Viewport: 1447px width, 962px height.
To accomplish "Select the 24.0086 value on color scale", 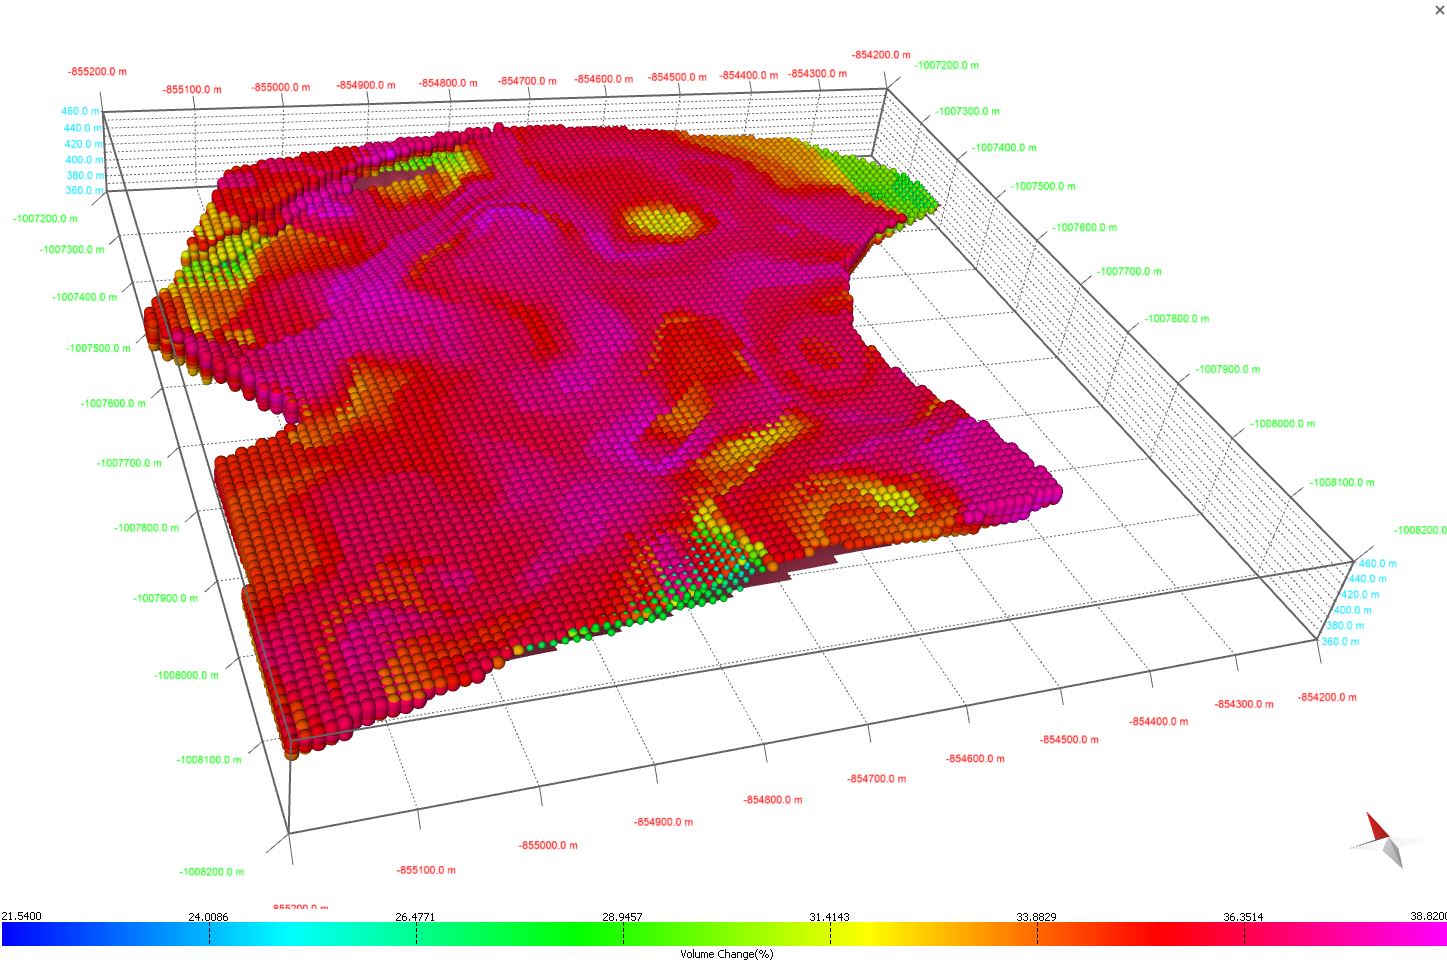I will click(x=208, y=916).
